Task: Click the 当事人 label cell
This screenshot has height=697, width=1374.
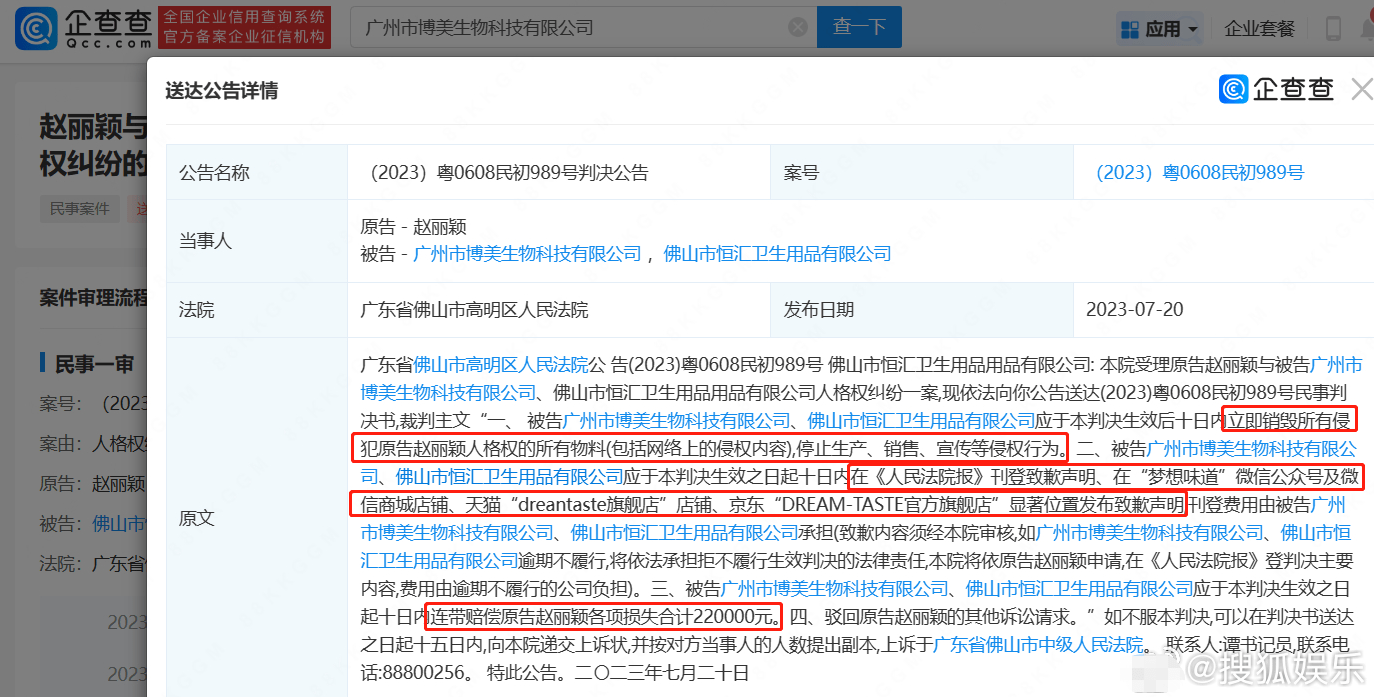Action: pyautogui.click(x=257, y=241)
